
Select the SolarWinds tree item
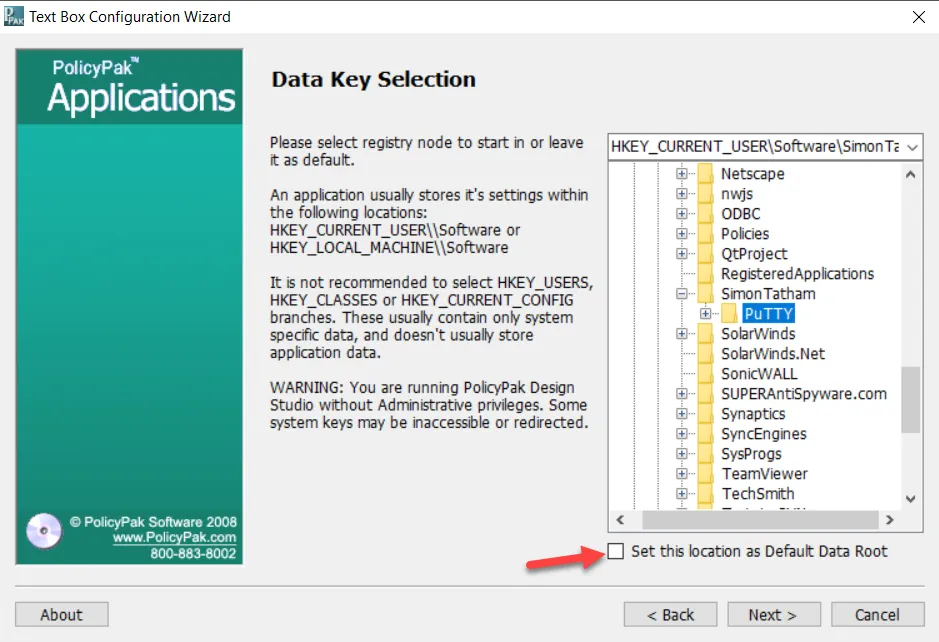(758, 334)
